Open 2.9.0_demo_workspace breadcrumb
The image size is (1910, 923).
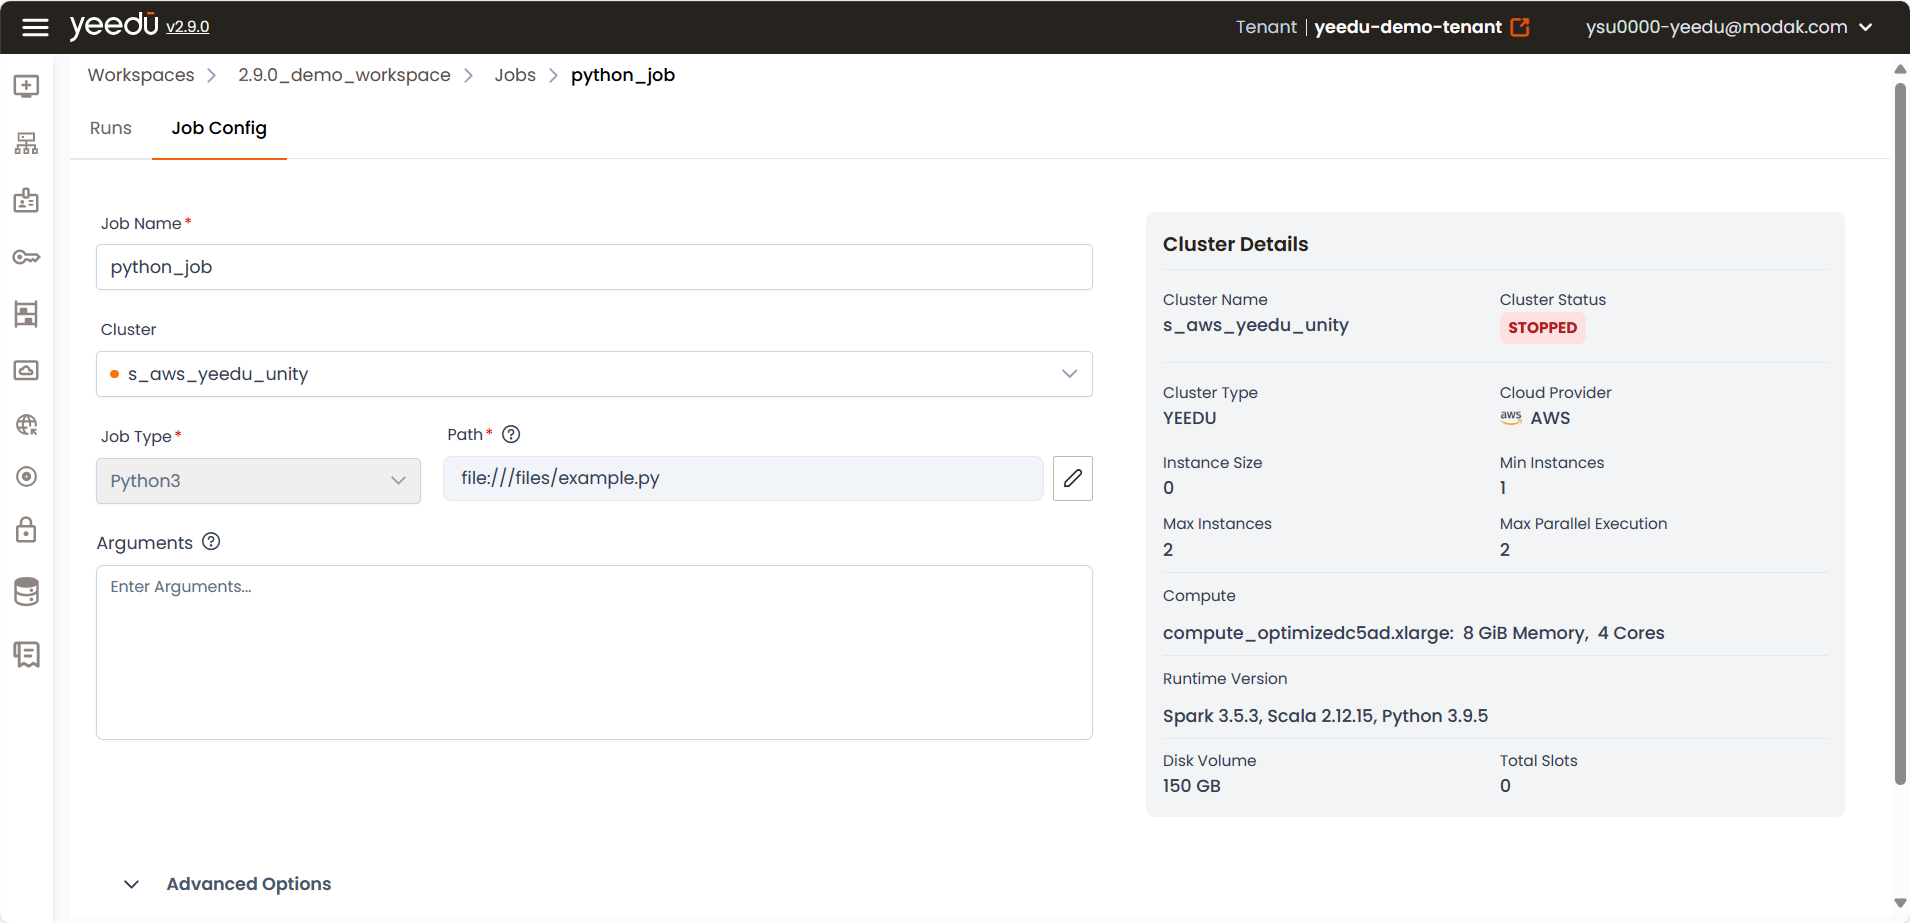coord(344,75)
